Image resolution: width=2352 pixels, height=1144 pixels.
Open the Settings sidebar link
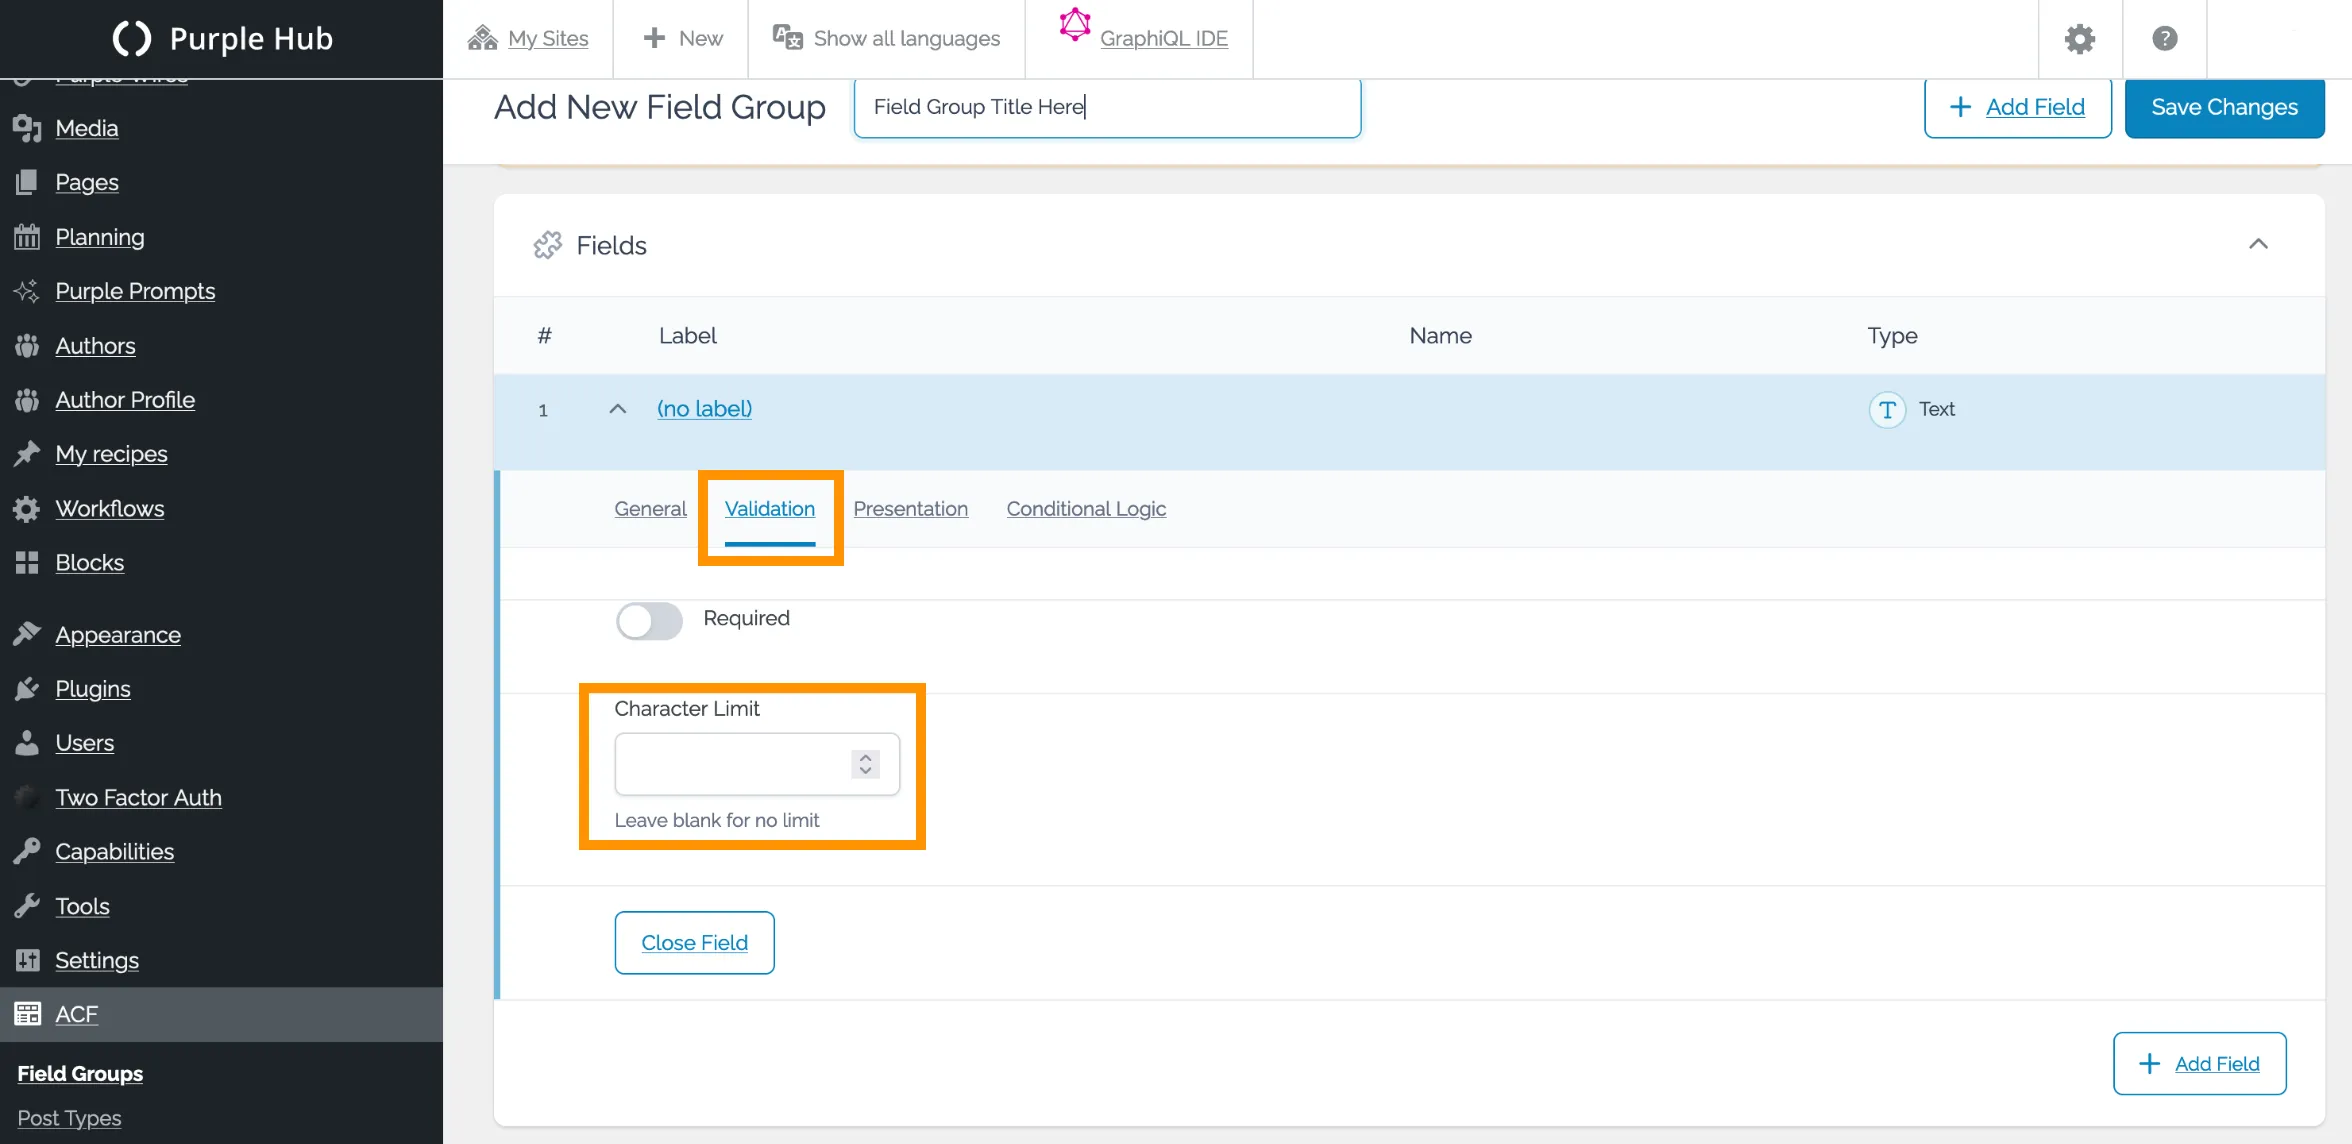click(97, 960)
